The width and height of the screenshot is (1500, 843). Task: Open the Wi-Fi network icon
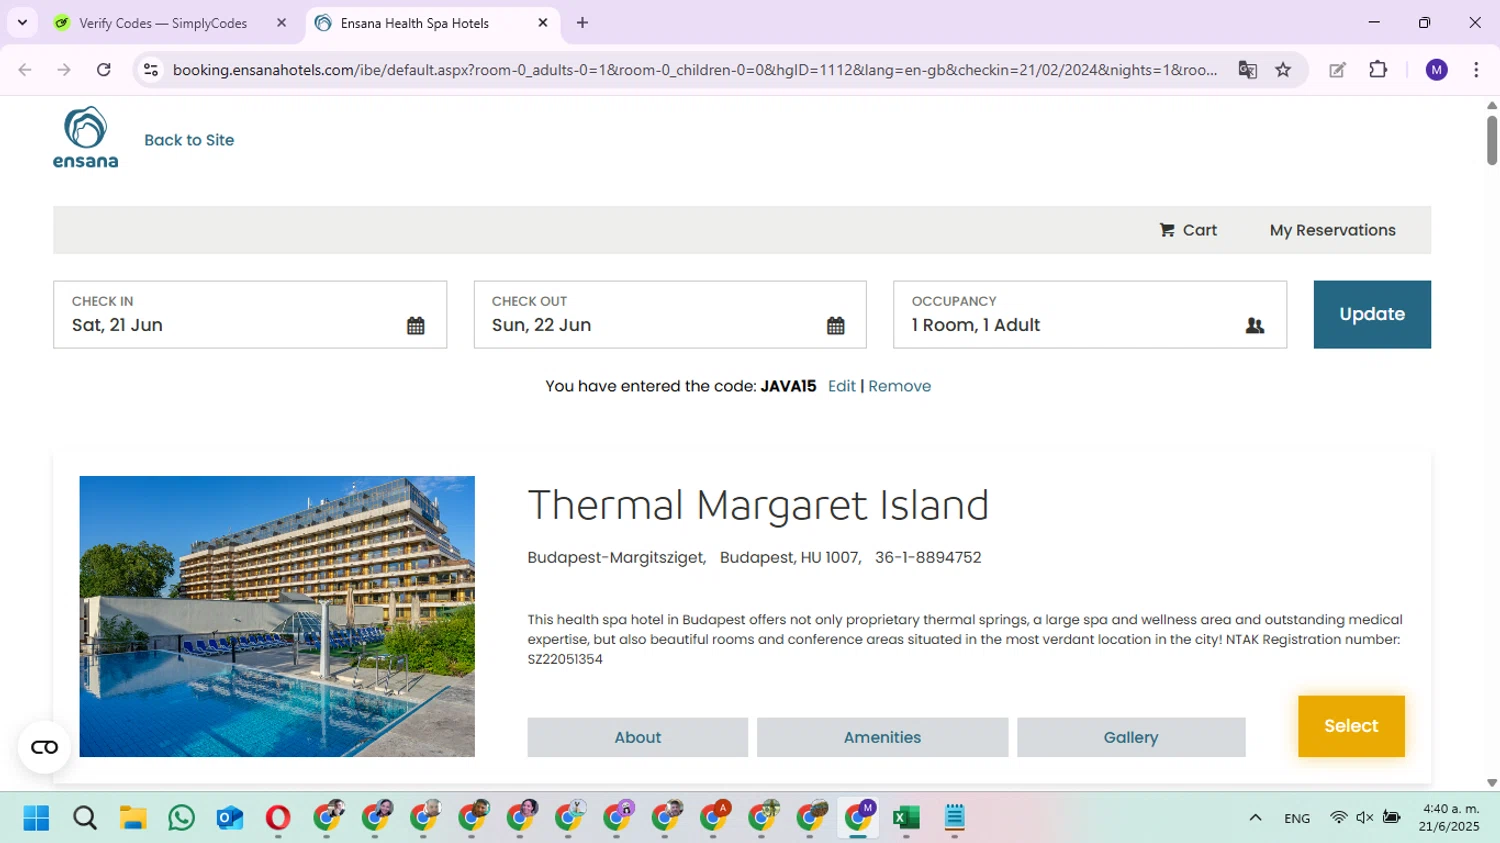coord(1338,818)
